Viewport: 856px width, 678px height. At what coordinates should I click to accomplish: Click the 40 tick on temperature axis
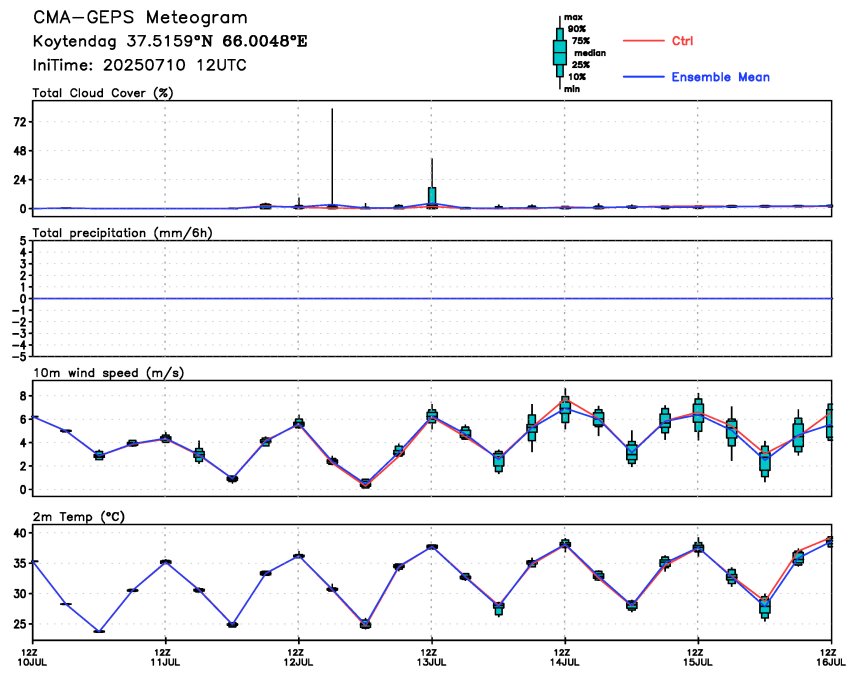[x=20, y=533]
